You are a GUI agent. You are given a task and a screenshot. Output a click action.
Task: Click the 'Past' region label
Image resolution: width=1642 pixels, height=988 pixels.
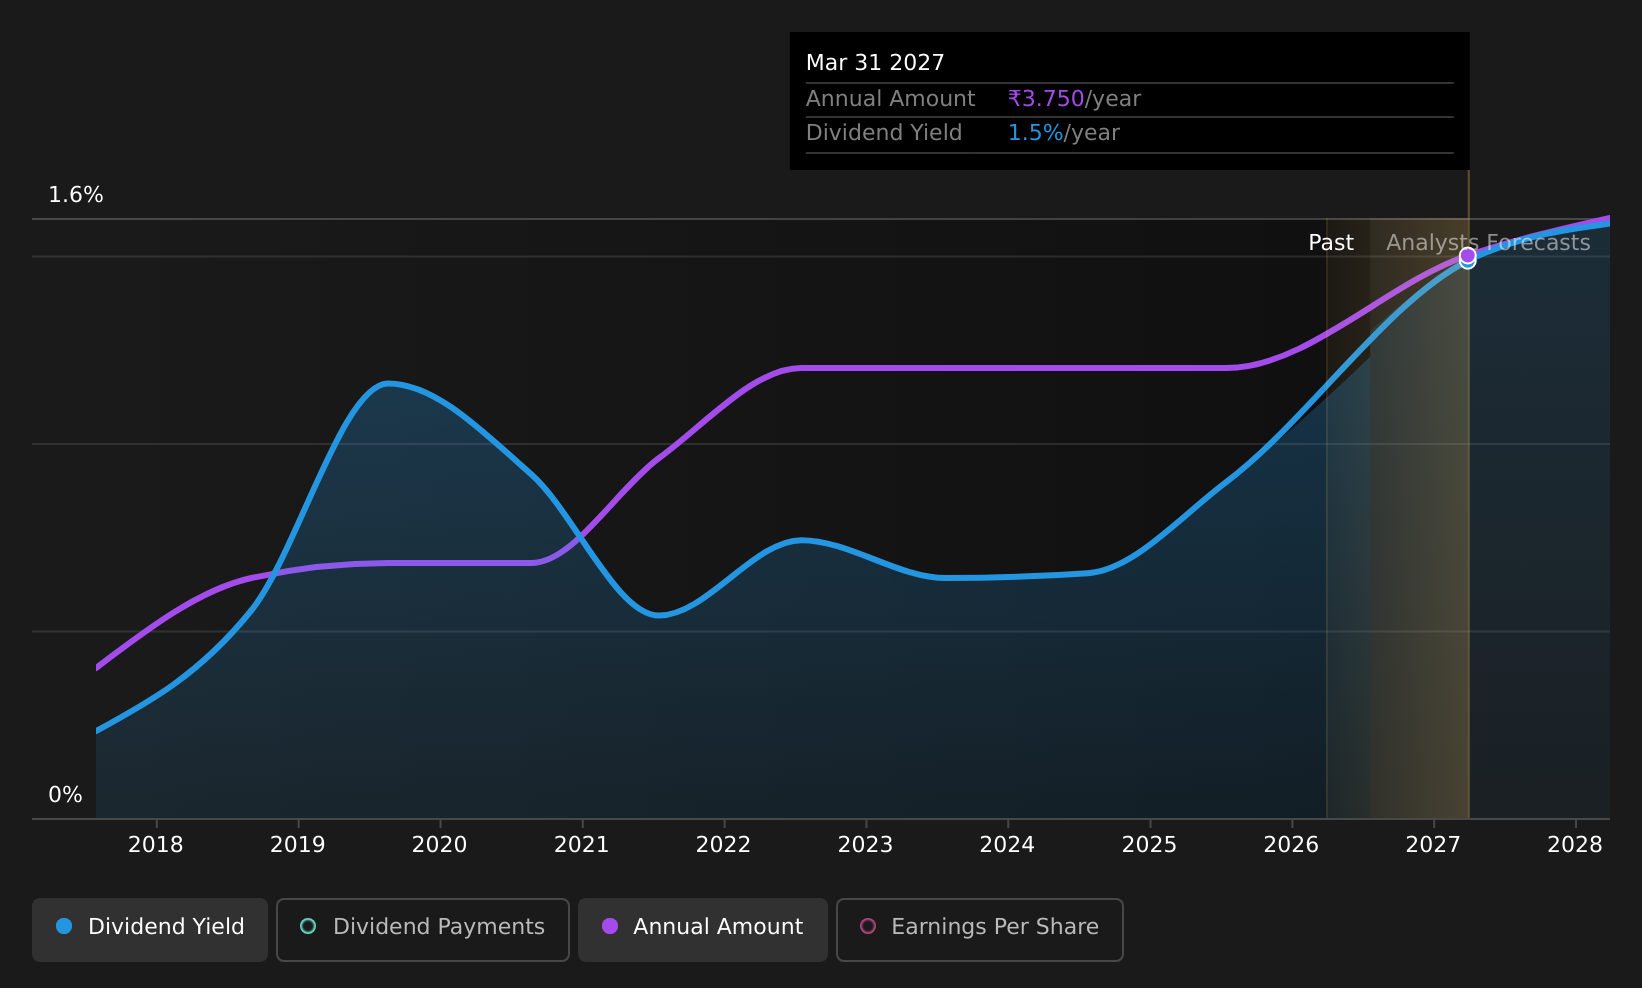(x=1331, y=243)
